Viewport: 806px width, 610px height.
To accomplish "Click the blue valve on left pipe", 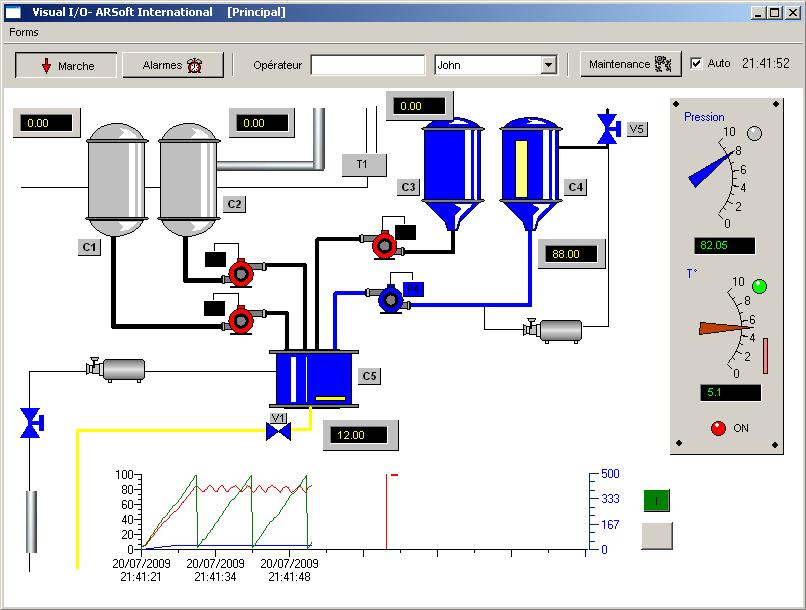I will point(31,423).
